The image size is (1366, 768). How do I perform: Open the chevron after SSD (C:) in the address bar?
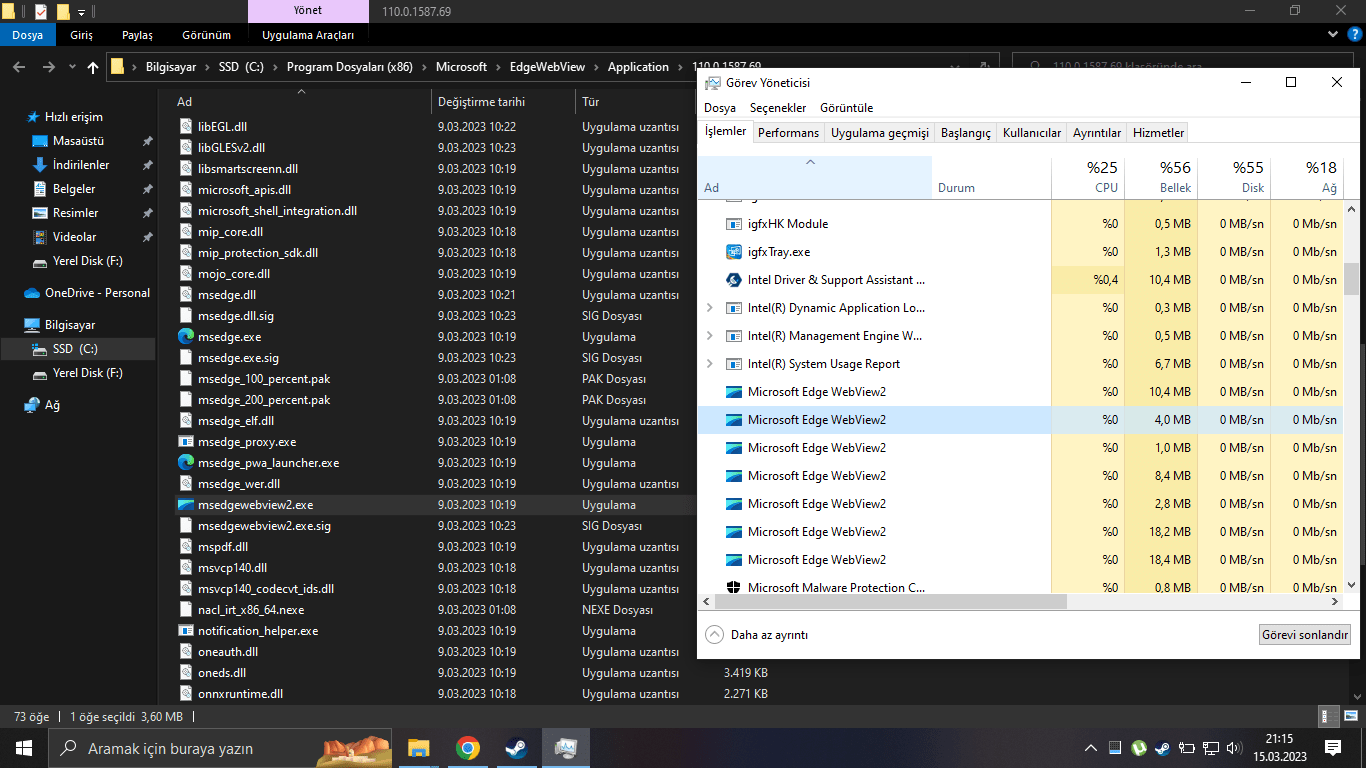coord(275,67)
